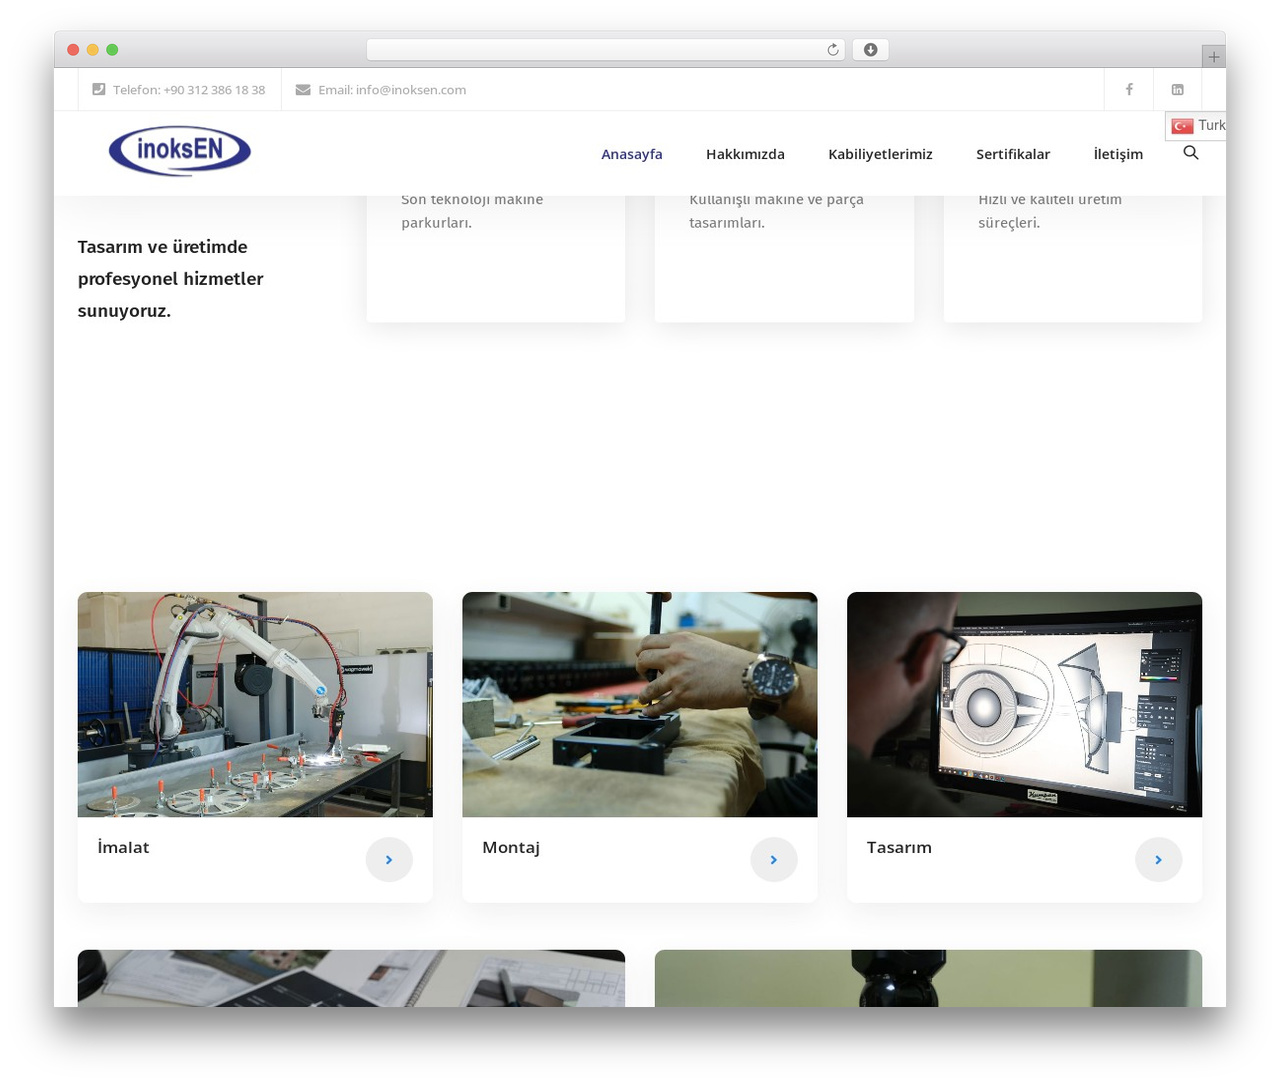Screen dimensions: 1280x1084
Task: Click the İmalat card title
Action: pyautogui.click(x=123, y=847)
